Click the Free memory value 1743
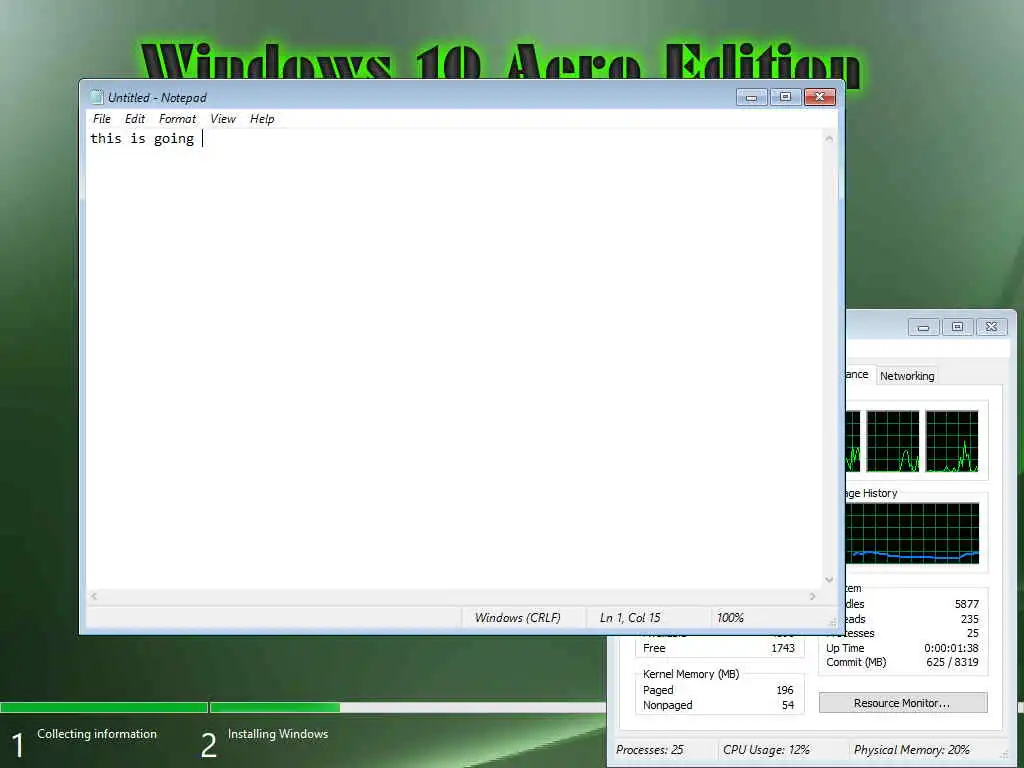The width and height of the screenshot is (1024, 768). pyautogui.click(x=782, y=648)
